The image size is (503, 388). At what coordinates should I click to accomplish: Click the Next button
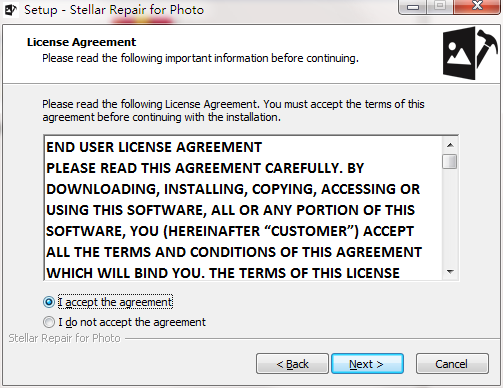[367, 364]
